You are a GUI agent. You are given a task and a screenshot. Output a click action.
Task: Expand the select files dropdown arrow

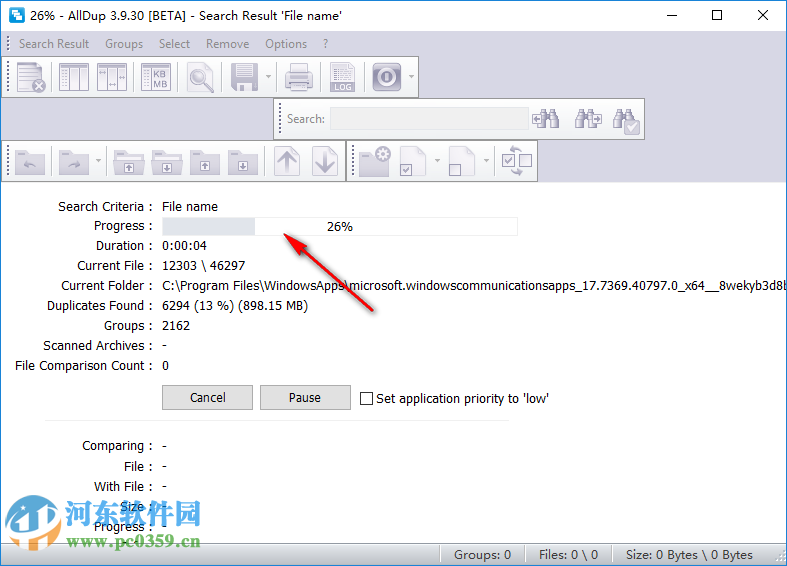click(x=437, y=161)
